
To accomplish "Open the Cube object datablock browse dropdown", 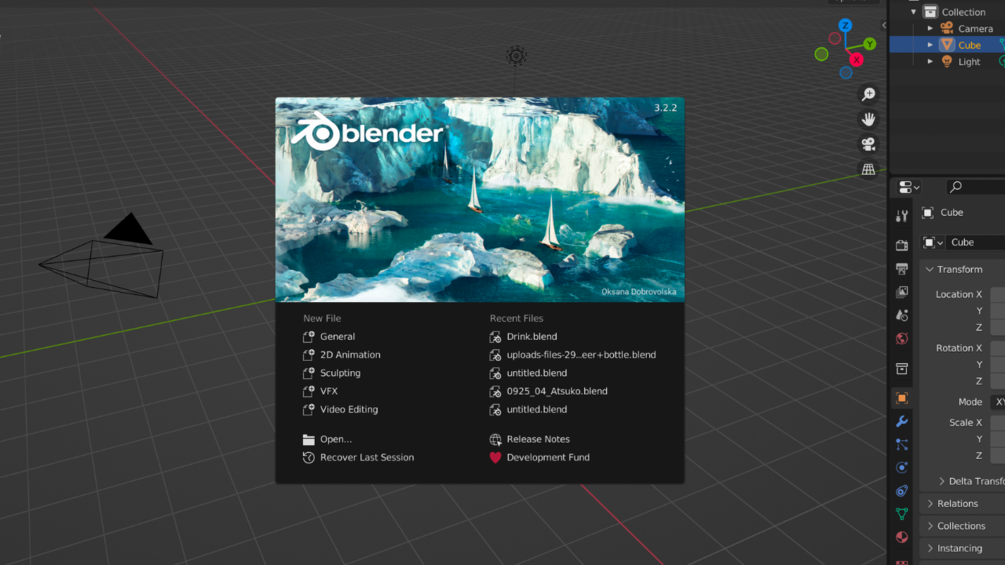I will (933, 242).
